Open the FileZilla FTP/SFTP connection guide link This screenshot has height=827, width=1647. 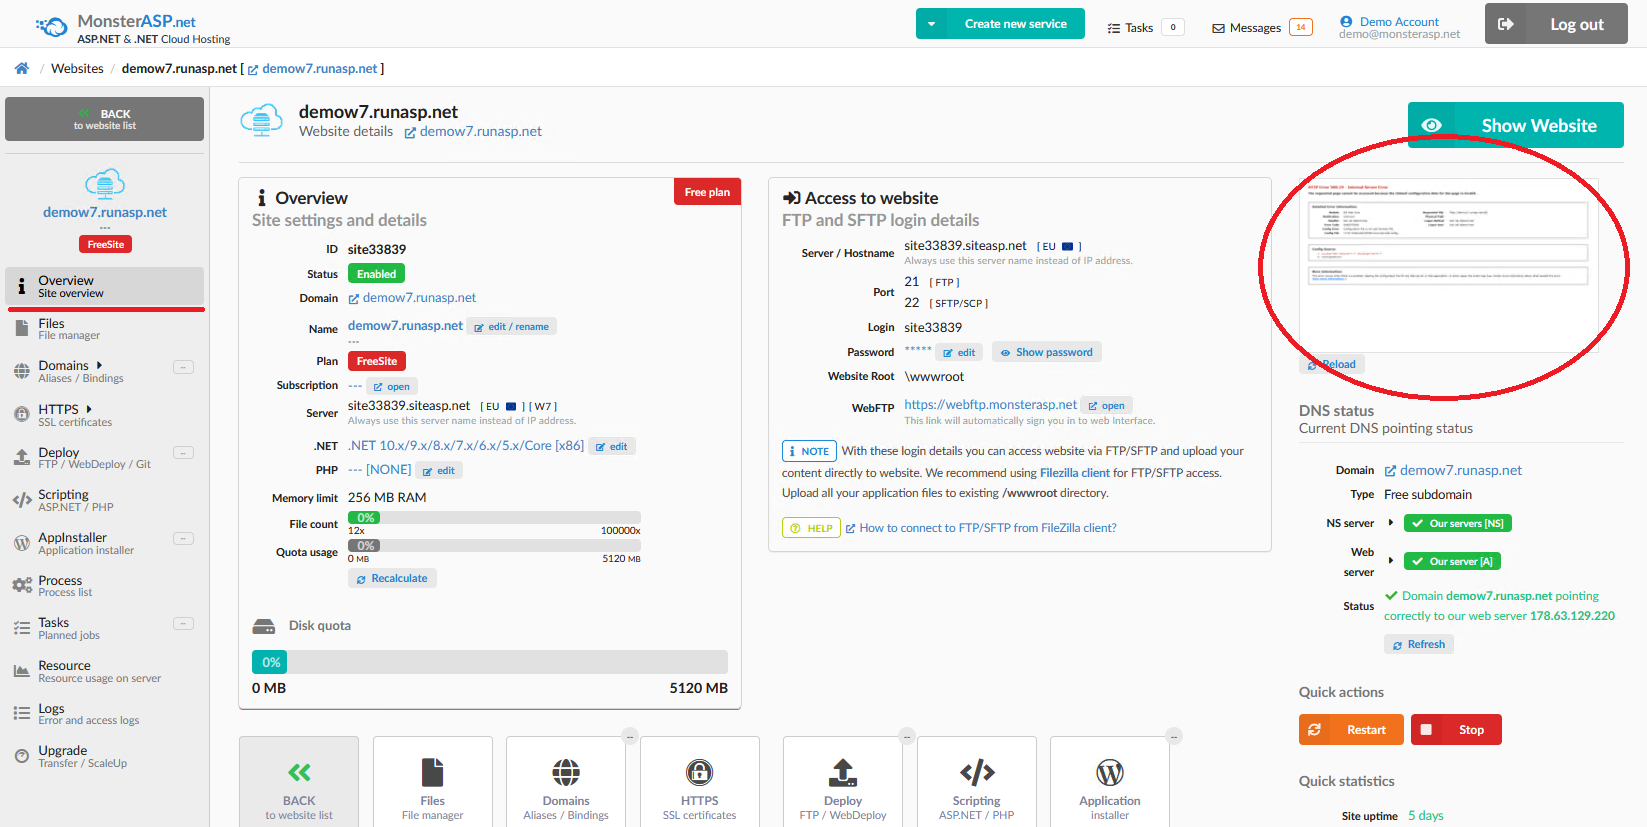pos(987,528)
